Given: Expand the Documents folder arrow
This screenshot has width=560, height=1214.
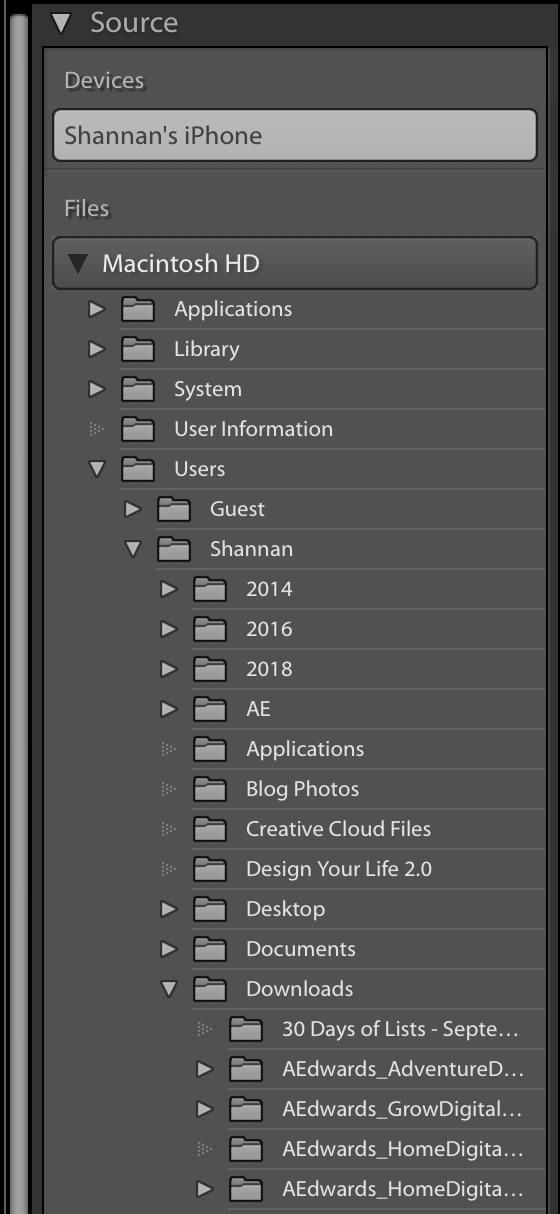Looking at the screenshot, I should click(x=168, y=949).
